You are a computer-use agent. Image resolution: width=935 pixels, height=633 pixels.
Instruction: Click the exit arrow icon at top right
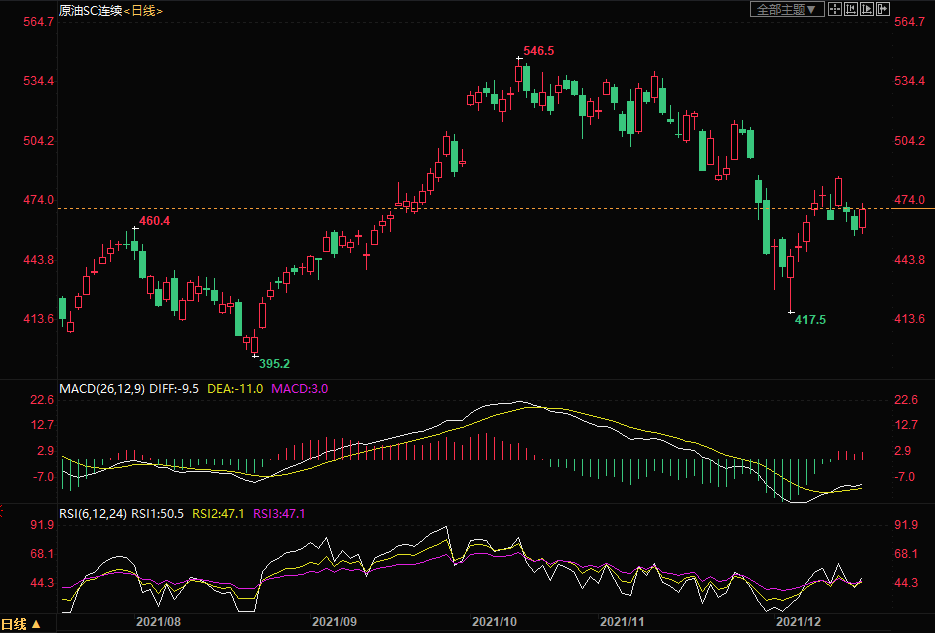click(x=883, y=9)
